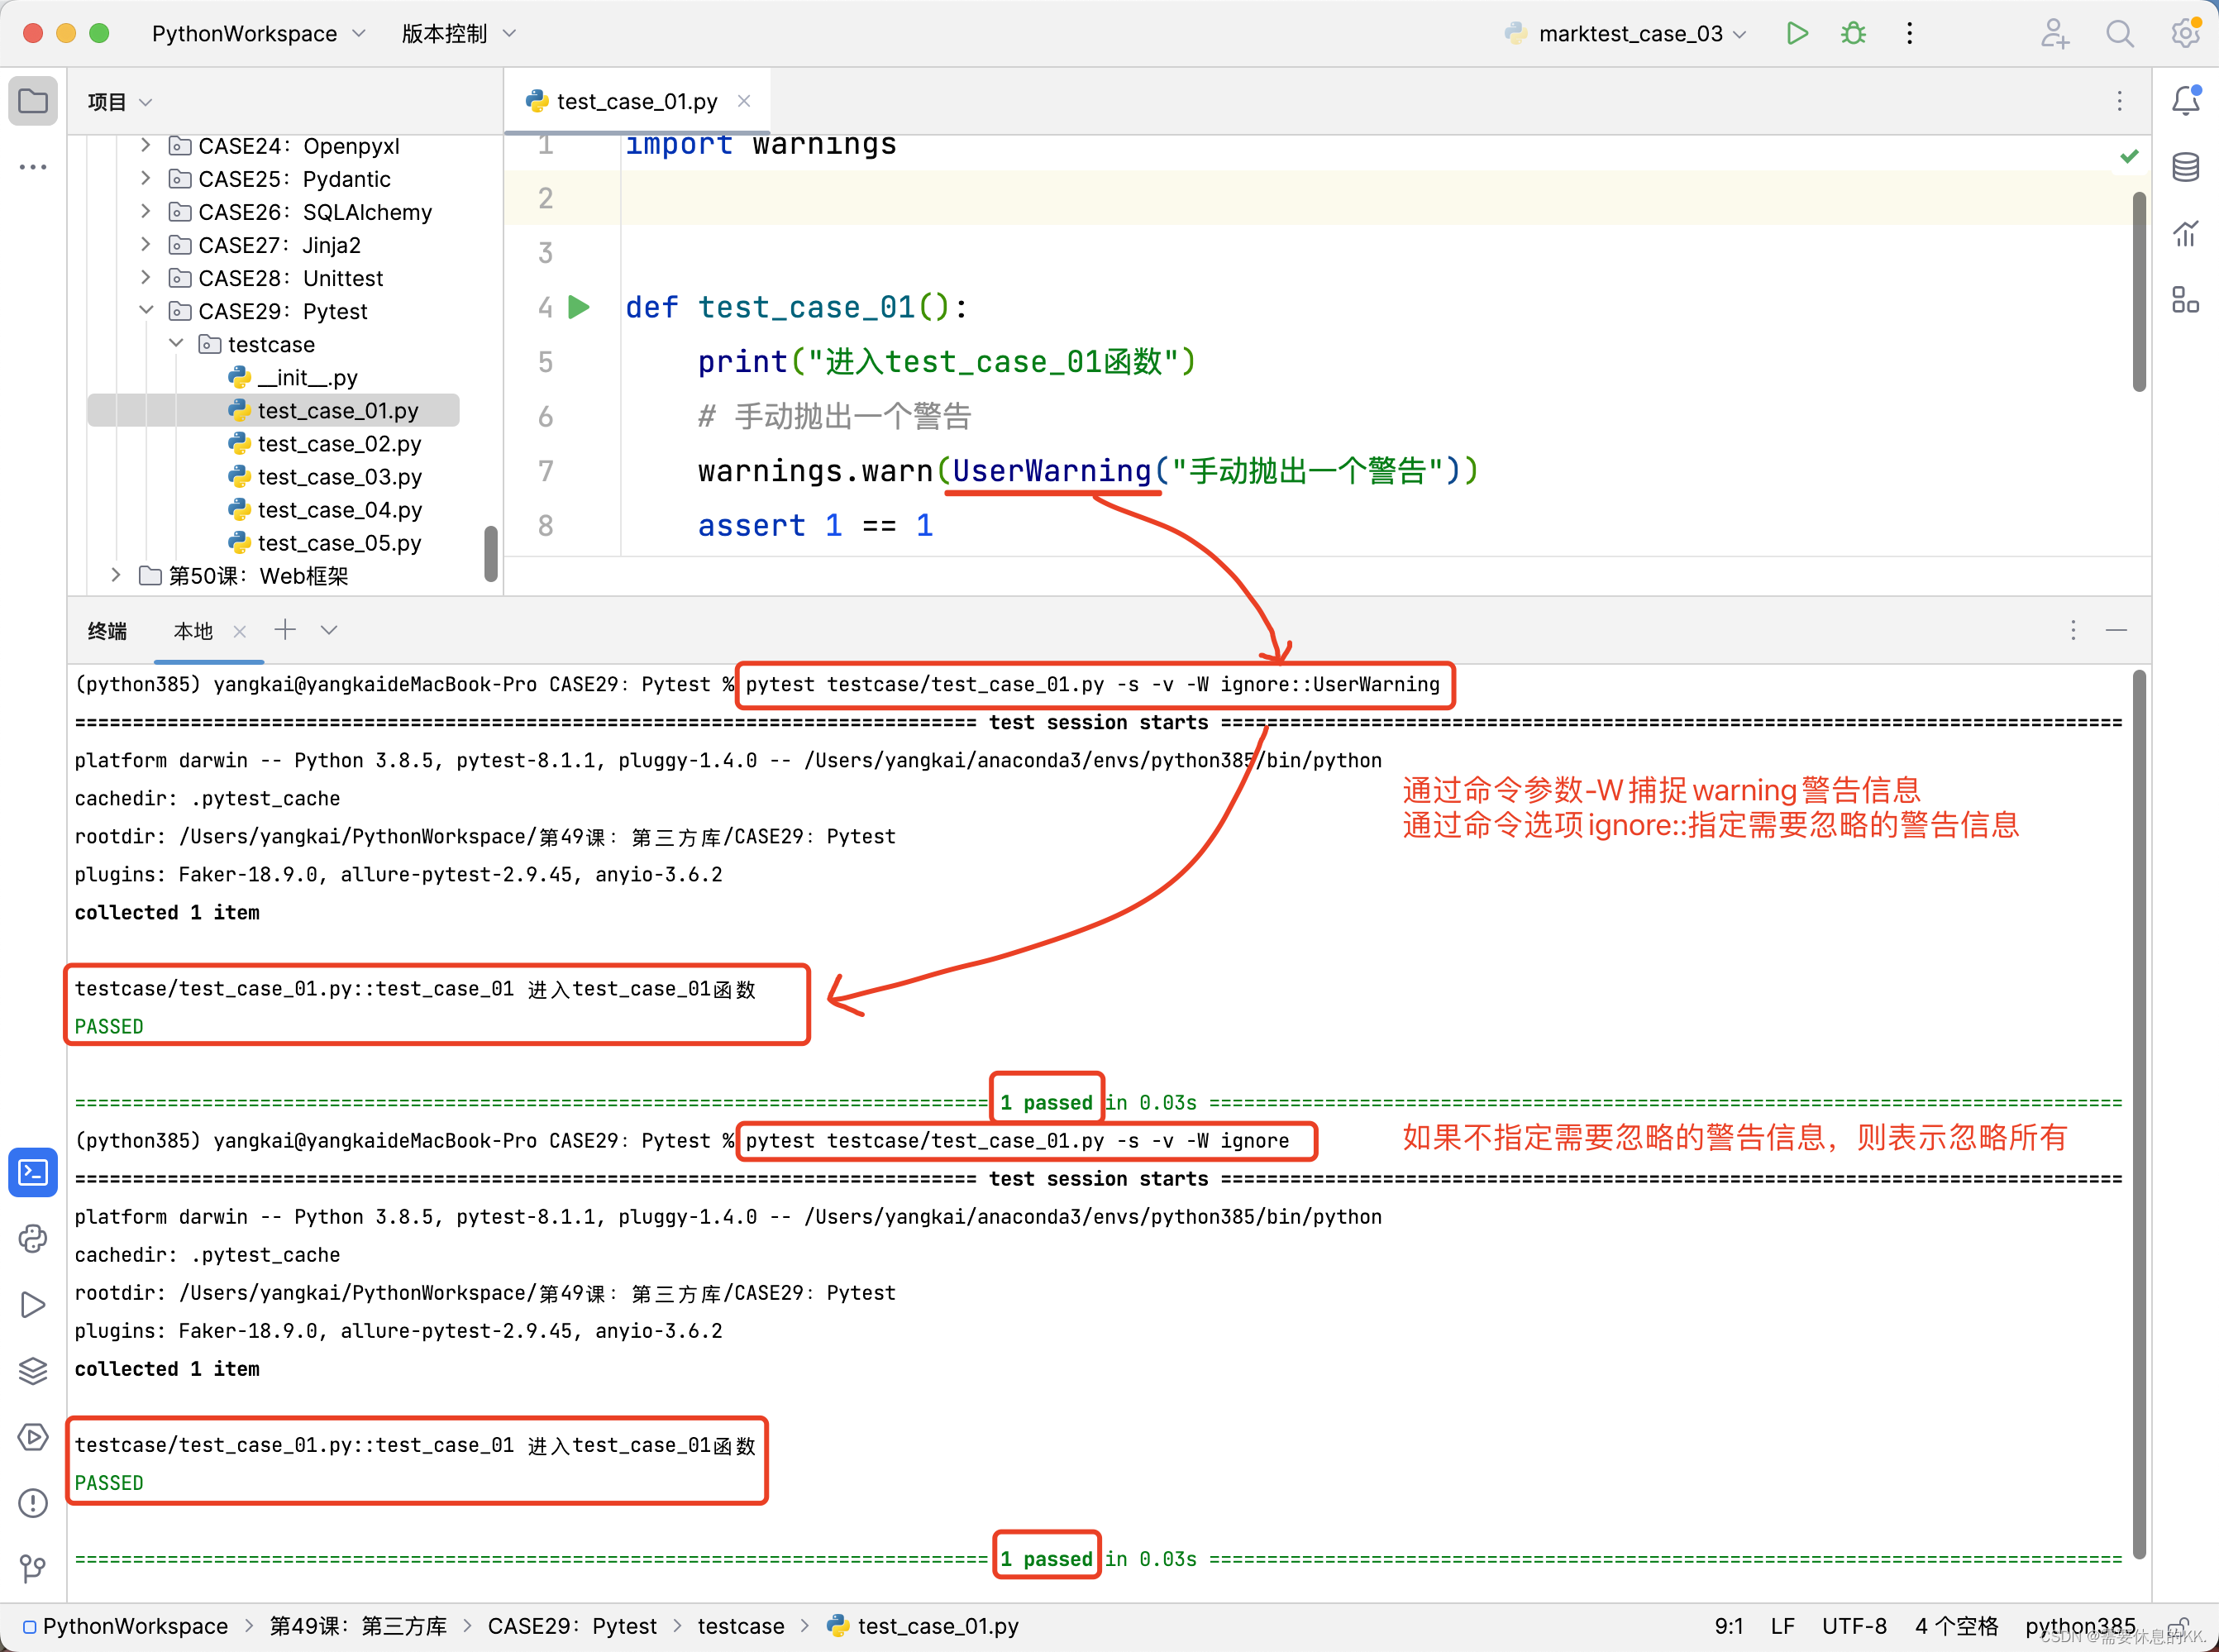The image size is (2219, 1652).
Task: Select test_case_02.py in project tree
Action: pyautogui.click(x=324, y=443)
